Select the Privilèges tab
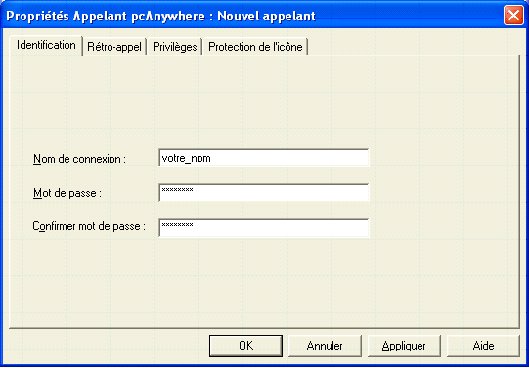 175,47
